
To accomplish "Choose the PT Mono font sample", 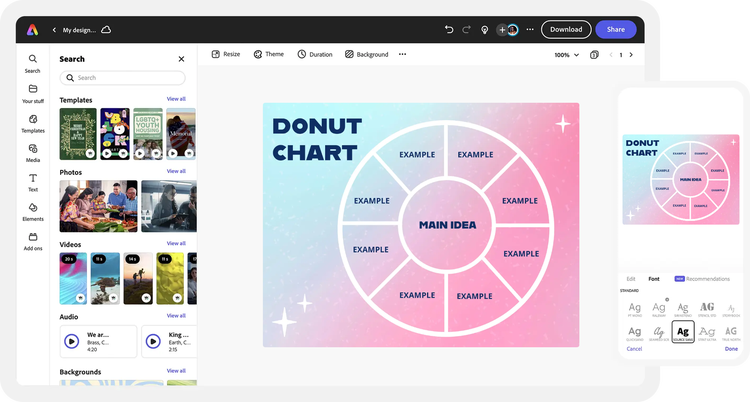I will (x=635, y=309).
